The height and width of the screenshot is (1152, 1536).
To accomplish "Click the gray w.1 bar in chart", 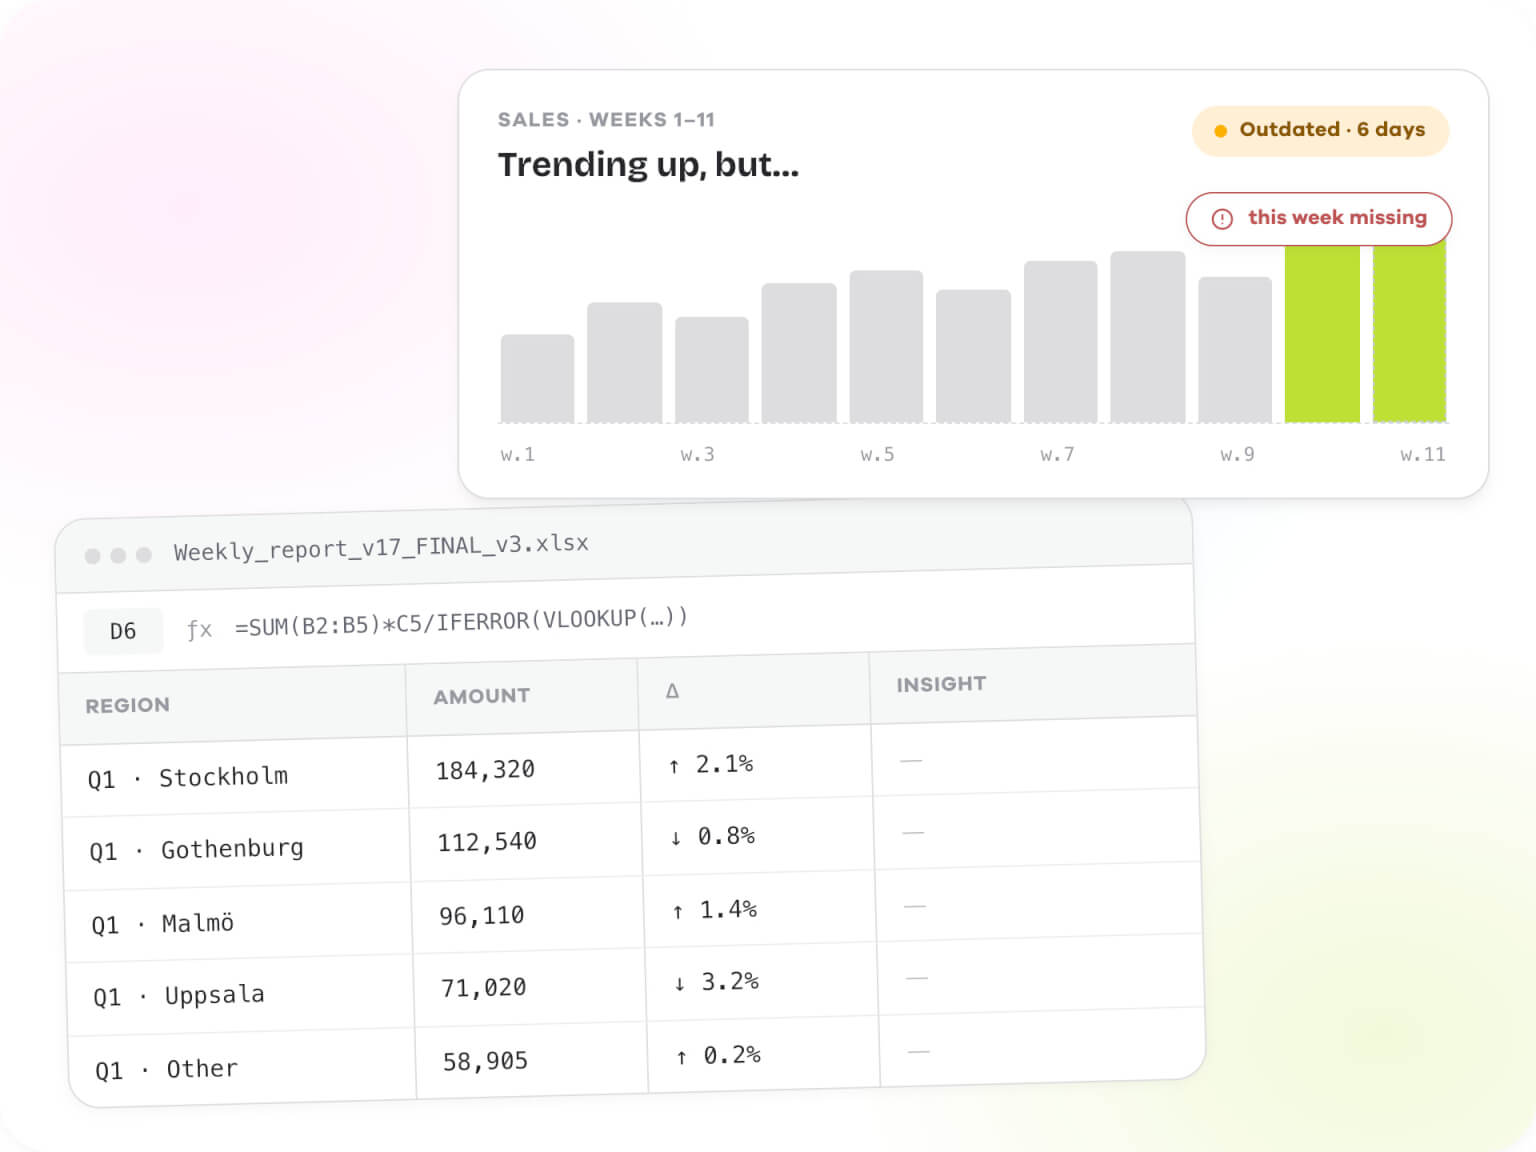I will coord(537,378).
